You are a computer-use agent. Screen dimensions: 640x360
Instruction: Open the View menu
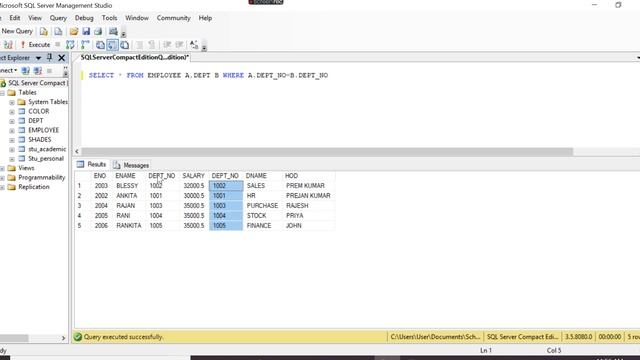click(35, 18)
